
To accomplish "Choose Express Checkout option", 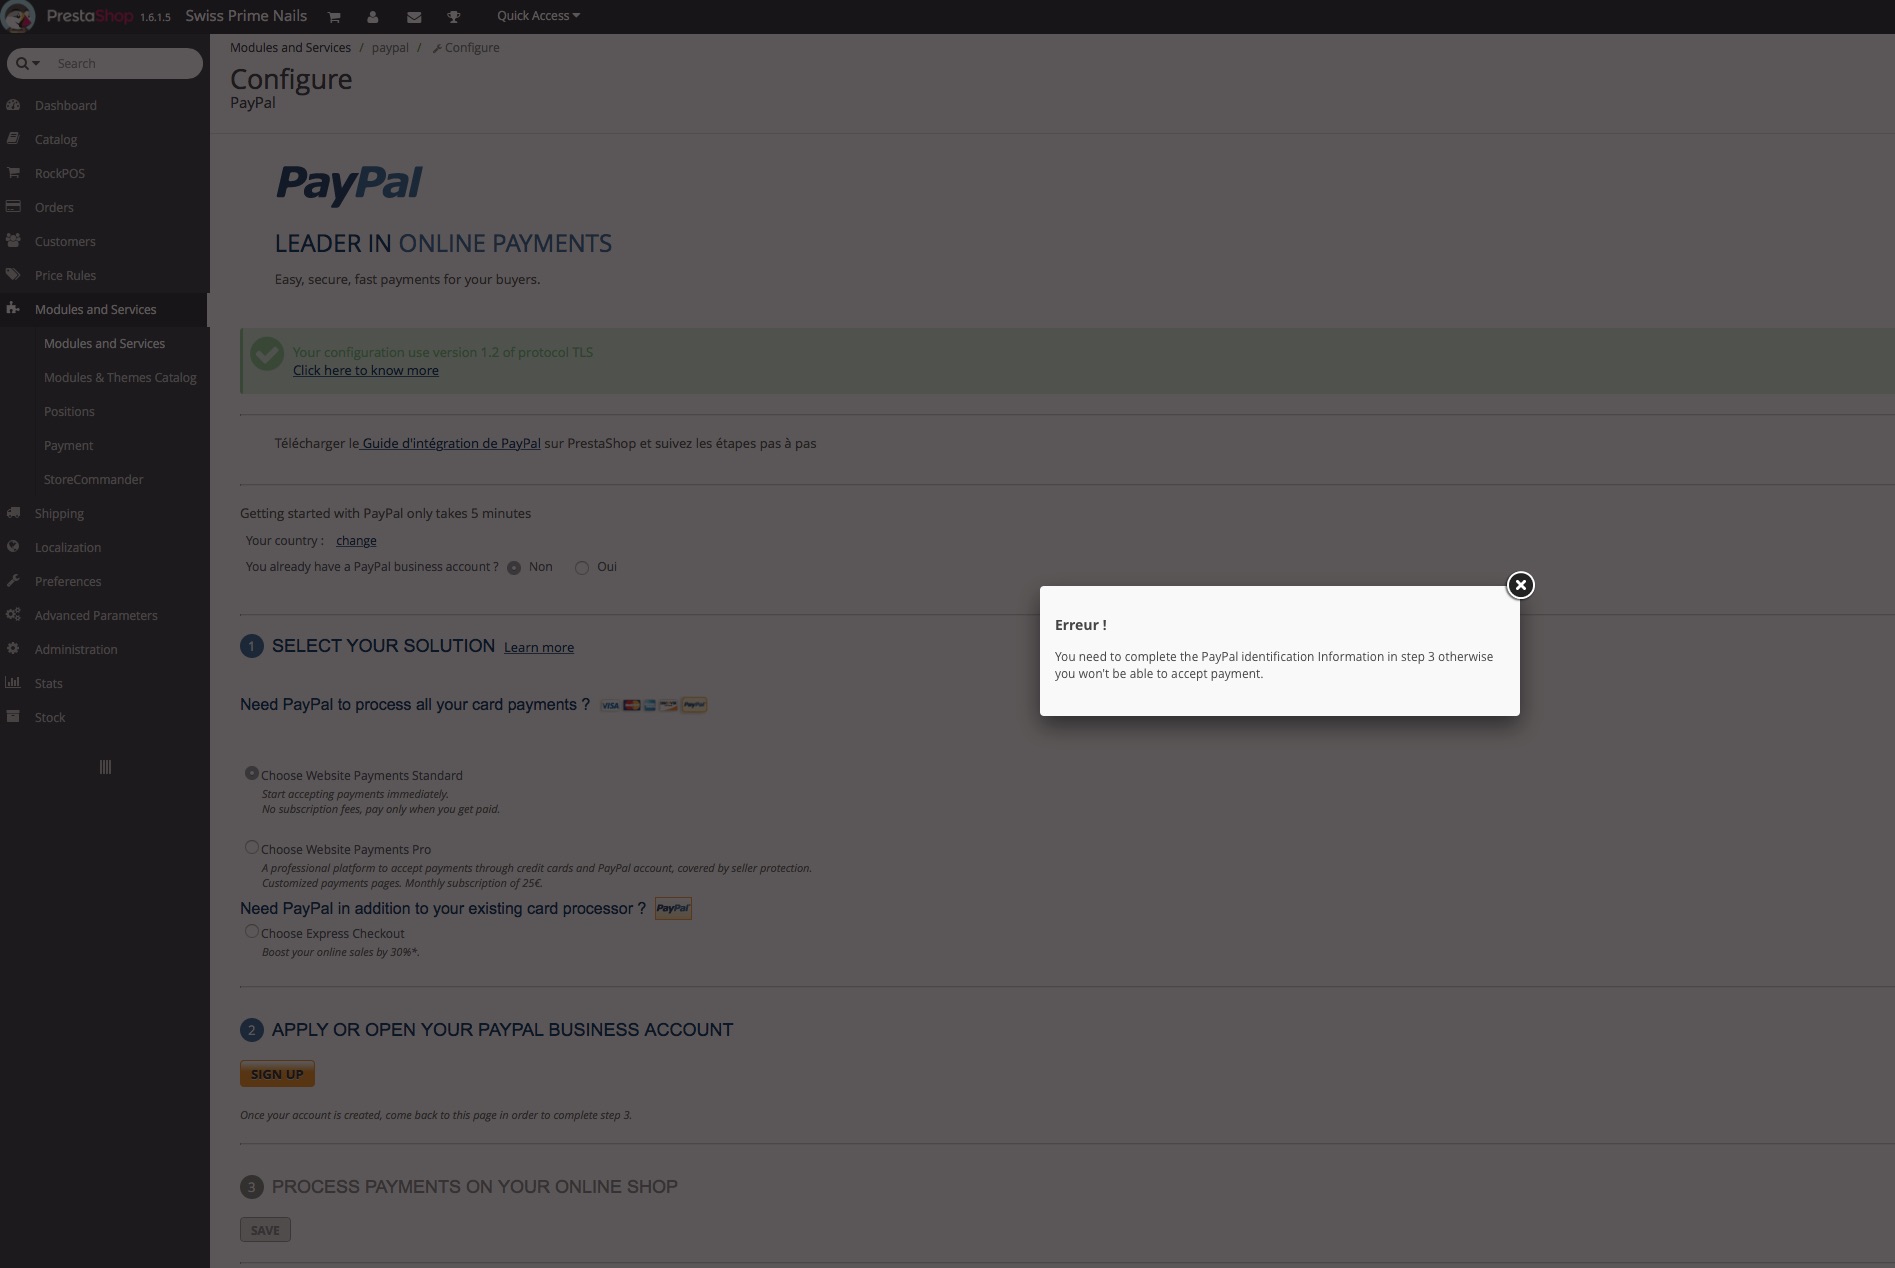I will (x=252, y=931).
